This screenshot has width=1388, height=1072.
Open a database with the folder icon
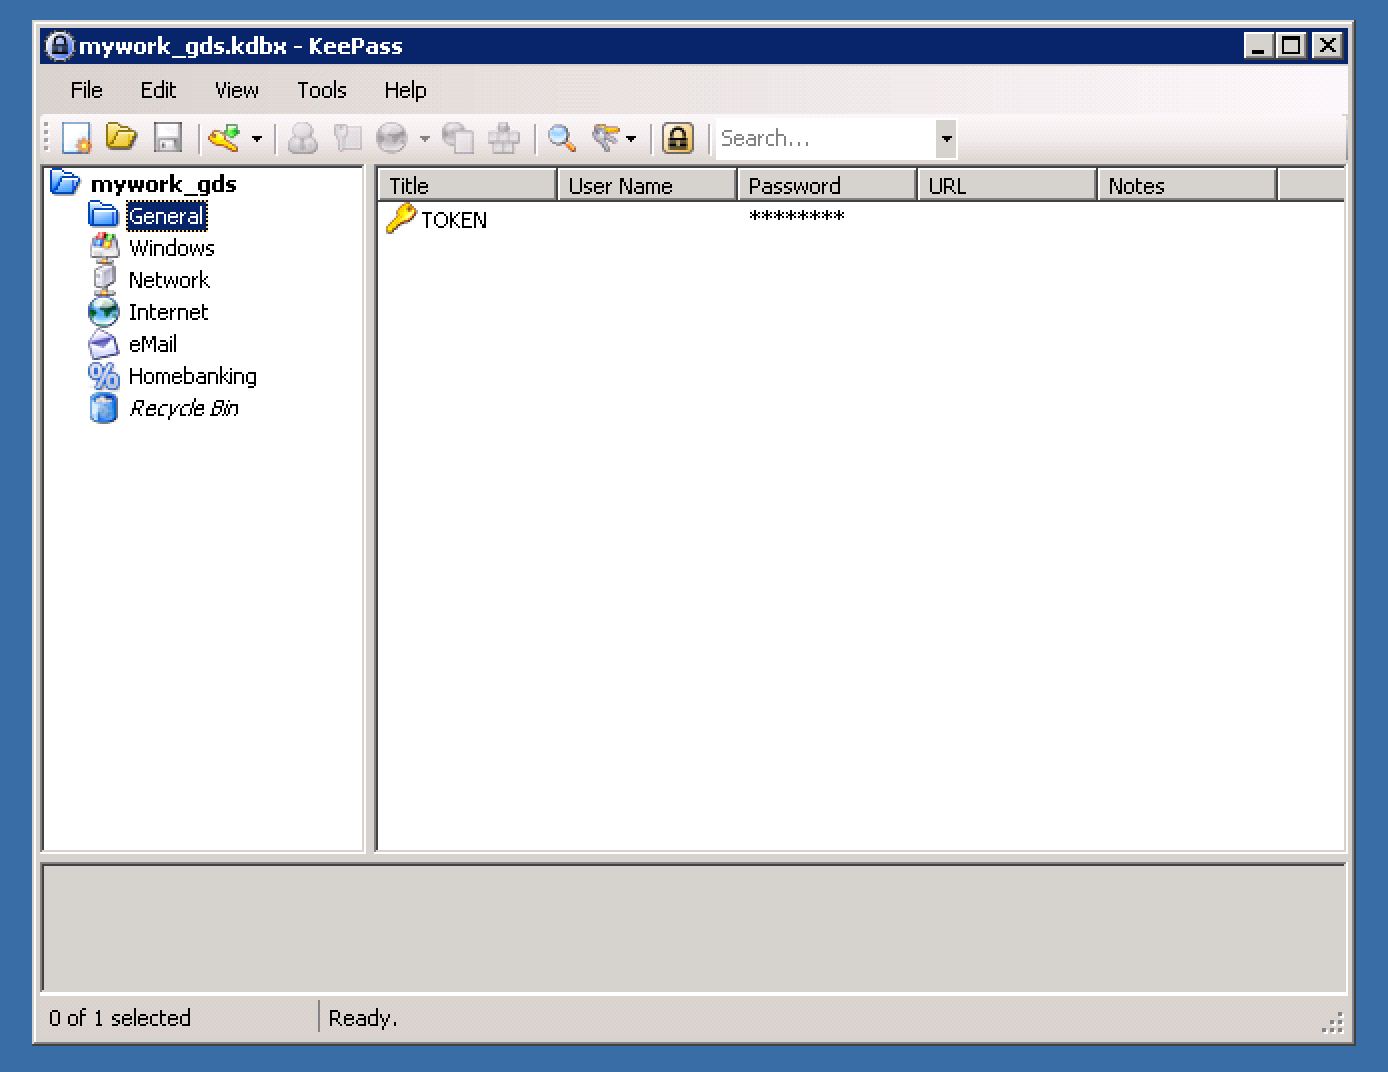tap(122, 137)
